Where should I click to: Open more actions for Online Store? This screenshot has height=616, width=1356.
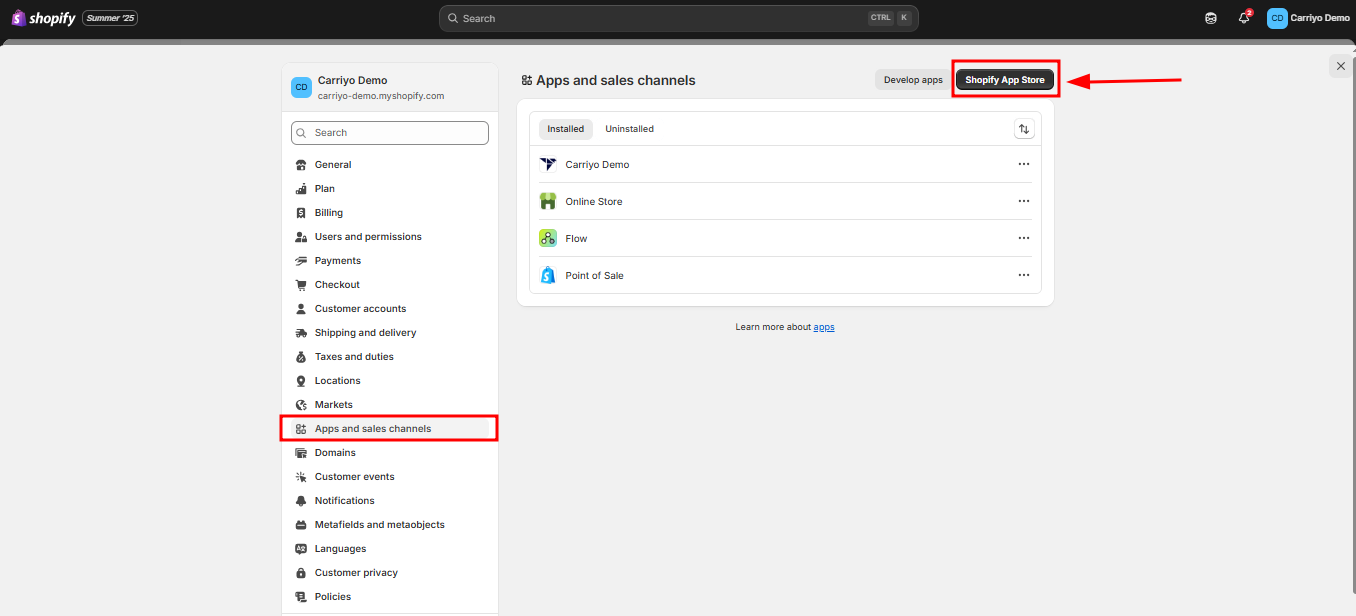tap(1024, 201)
